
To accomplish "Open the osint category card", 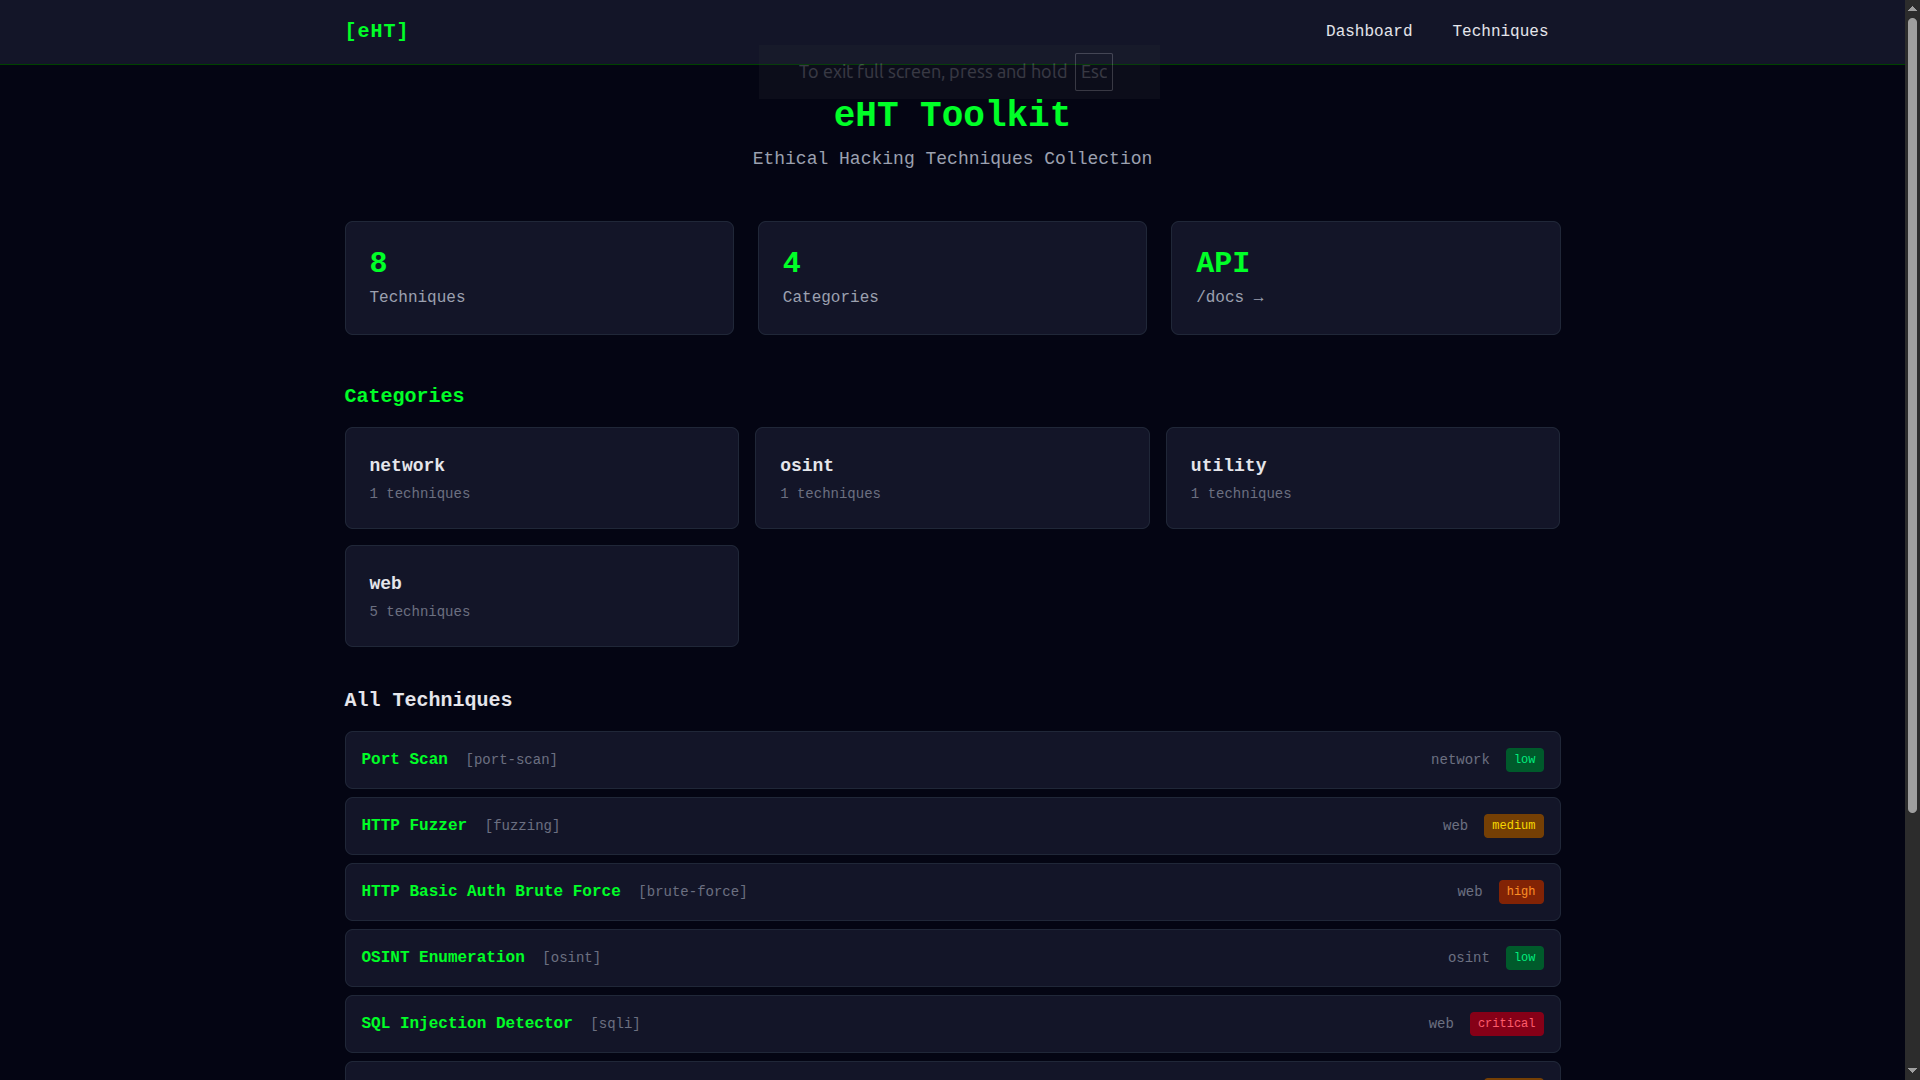I will (x=951, y=477).
